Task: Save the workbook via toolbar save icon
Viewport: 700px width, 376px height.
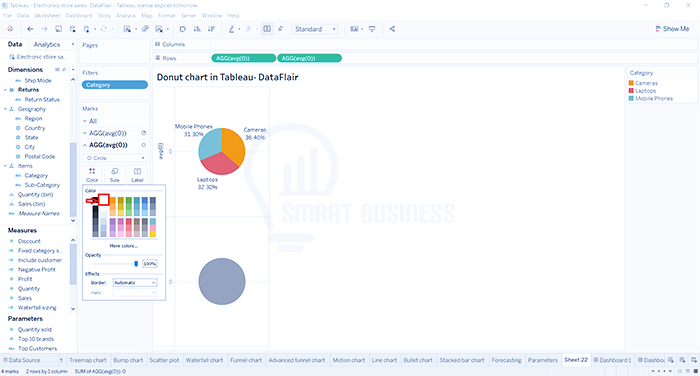Action: pos(58,29)
